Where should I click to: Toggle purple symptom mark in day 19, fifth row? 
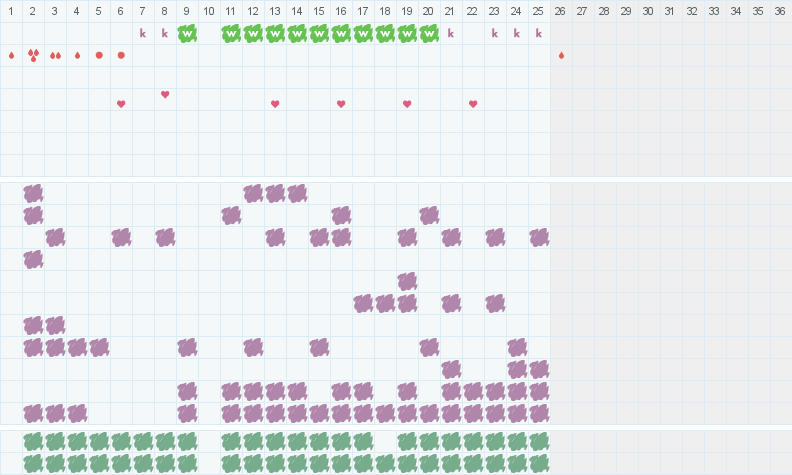click(x=407, y=281)
